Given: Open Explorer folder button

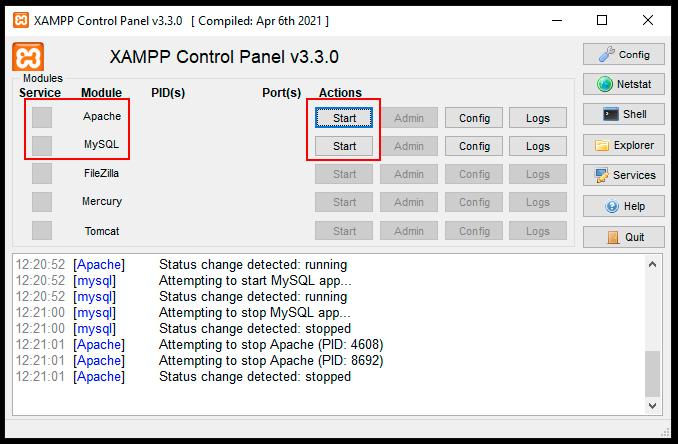Looking at the screenshot, I should tap(623, 145).
